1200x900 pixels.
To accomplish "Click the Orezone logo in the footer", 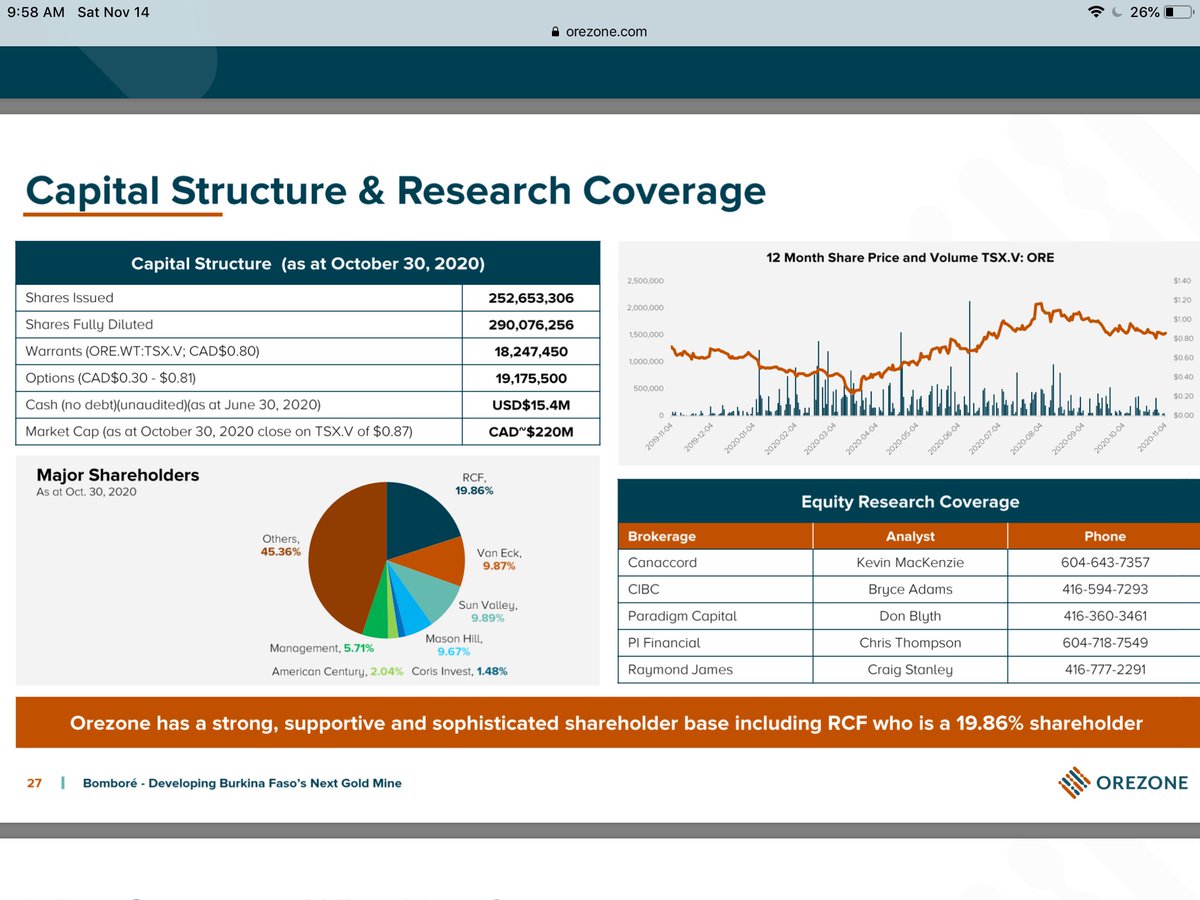I will pos(1122,783).
